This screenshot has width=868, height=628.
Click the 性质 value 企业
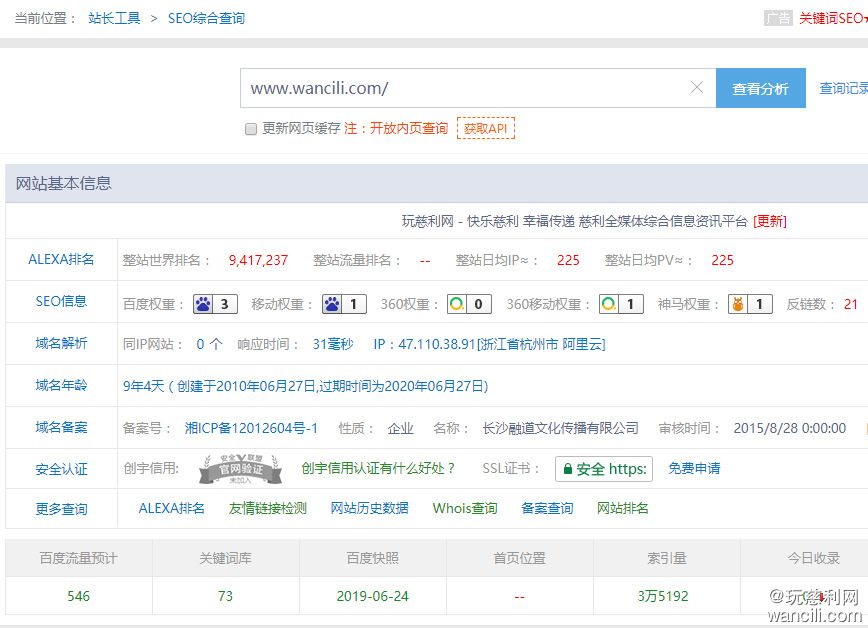coord(401,428)
